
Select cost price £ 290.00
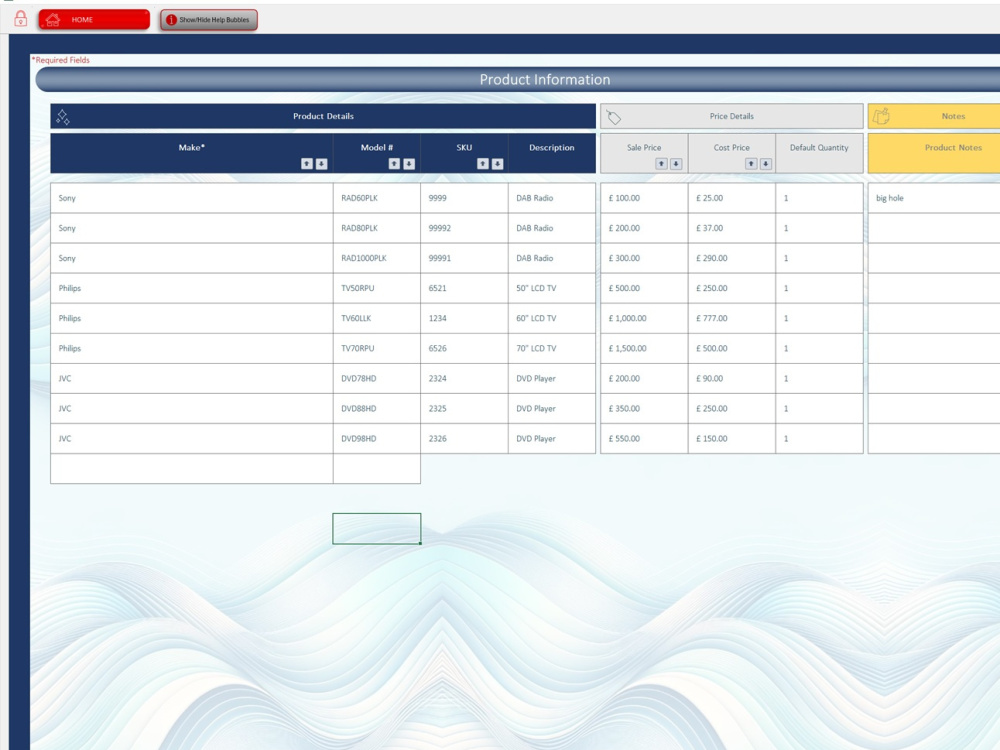732,258
